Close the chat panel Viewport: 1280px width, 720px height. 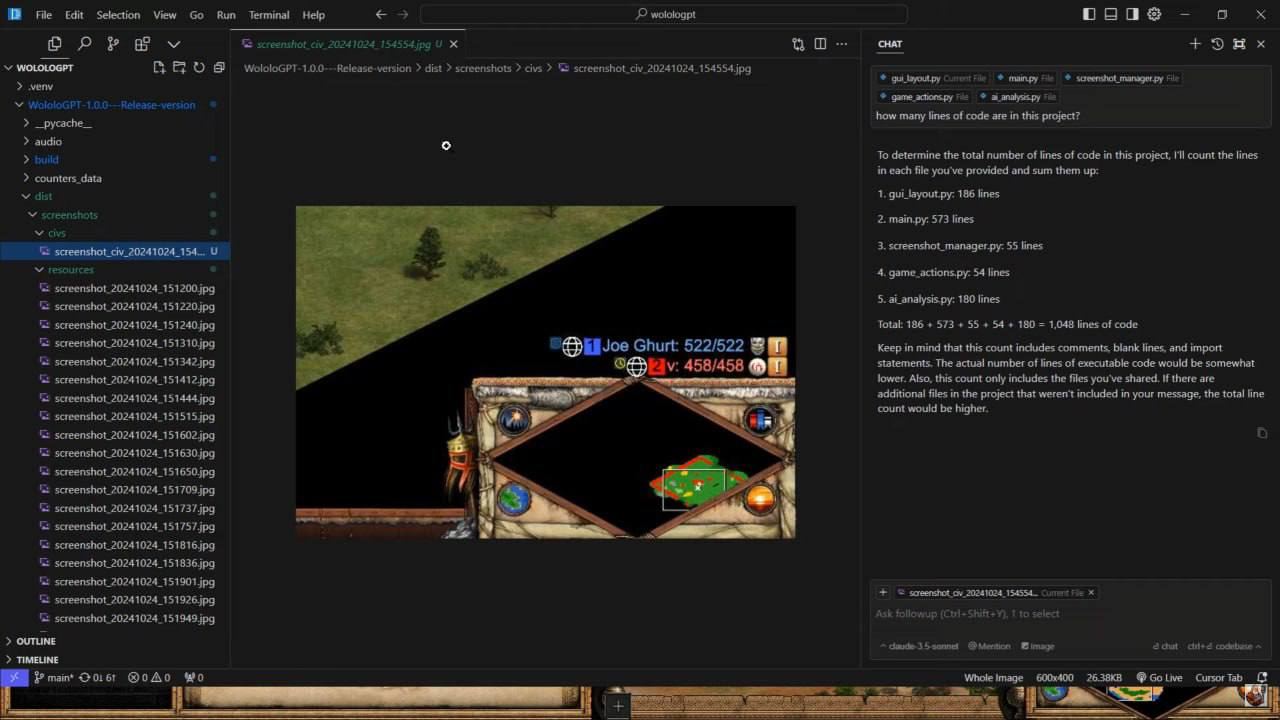click(1261, 44)
